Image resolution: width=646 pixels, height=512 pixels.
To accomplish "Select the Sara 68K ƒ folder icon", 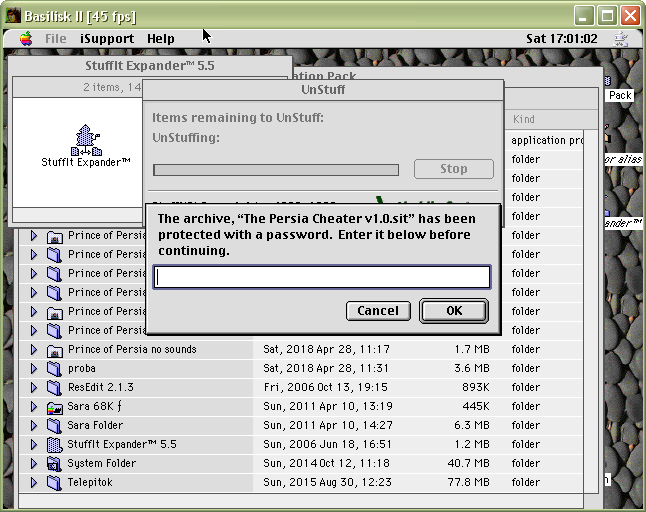I will point(54,407).
